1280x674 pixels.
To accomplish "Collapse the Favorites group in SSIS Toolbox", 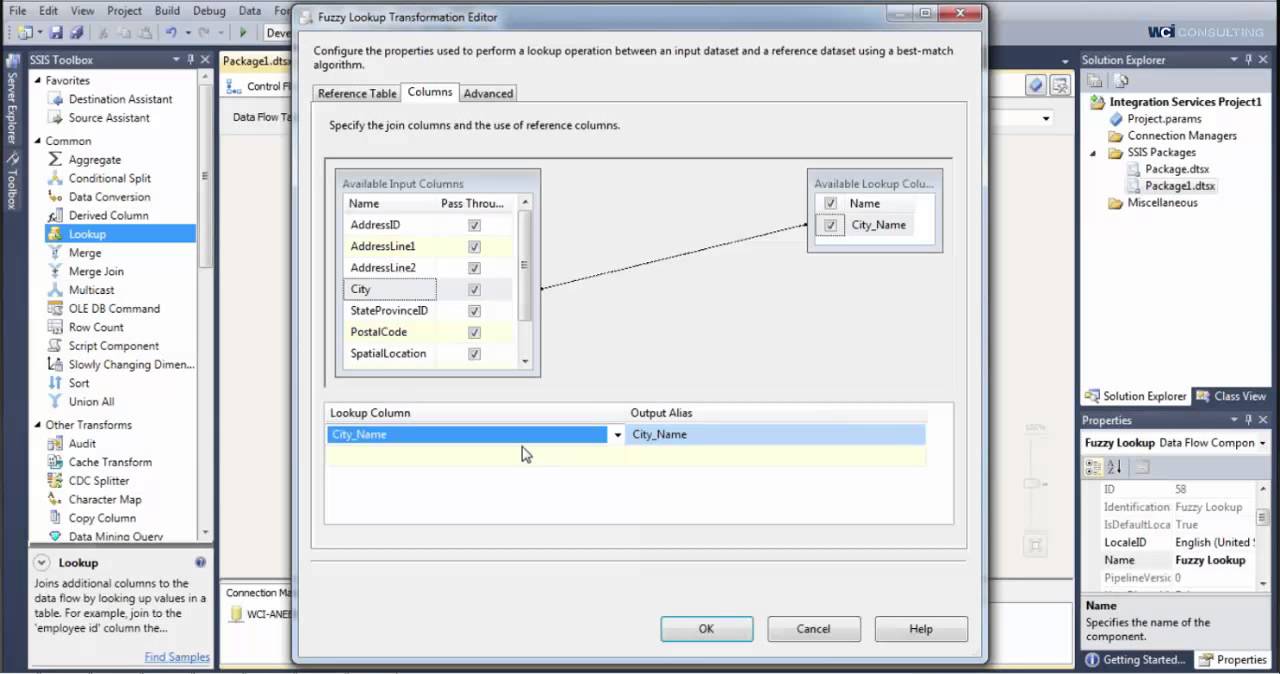I will [37, 81].
